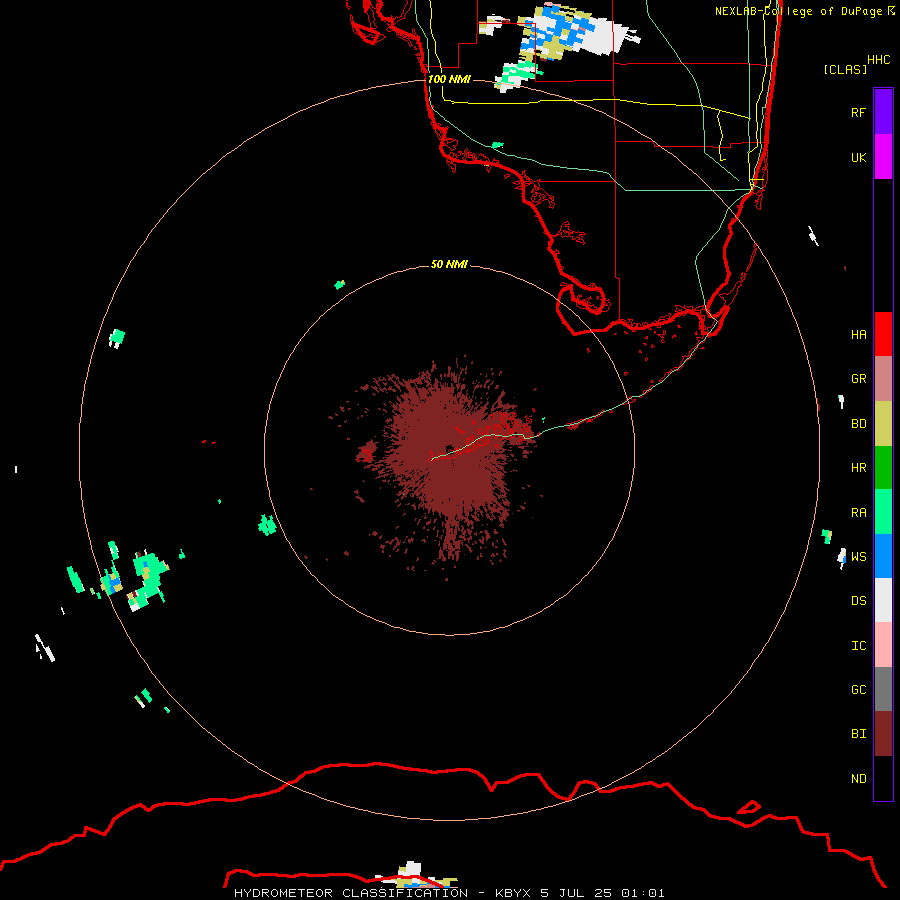Click the 'DS' legend label
The height and width of the screenshot is (900, 900).
[x=858, y=601]
